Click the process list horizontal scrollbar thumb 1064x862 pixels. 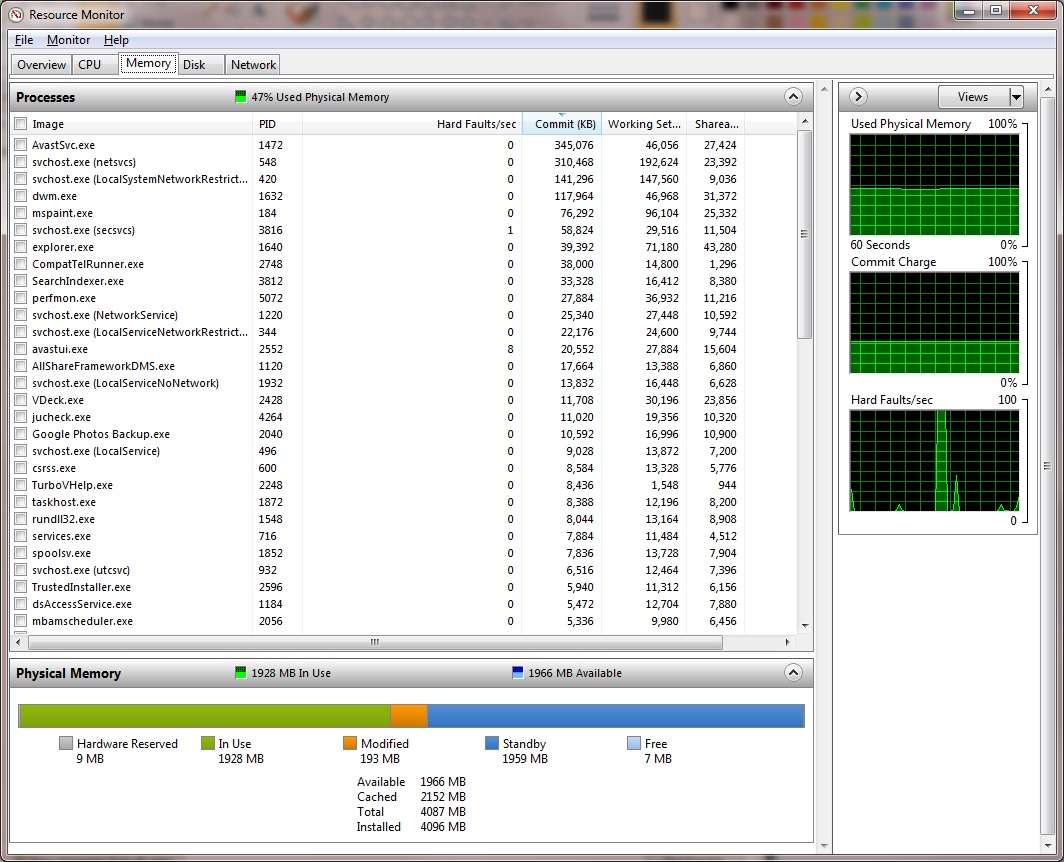(x=375, y=642)
